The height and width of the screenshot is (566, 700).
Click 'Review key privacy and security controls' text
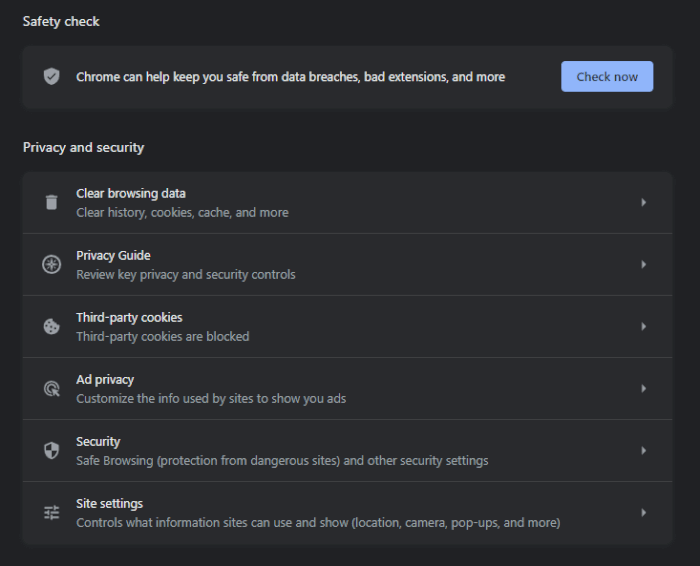tap(186, 275)
